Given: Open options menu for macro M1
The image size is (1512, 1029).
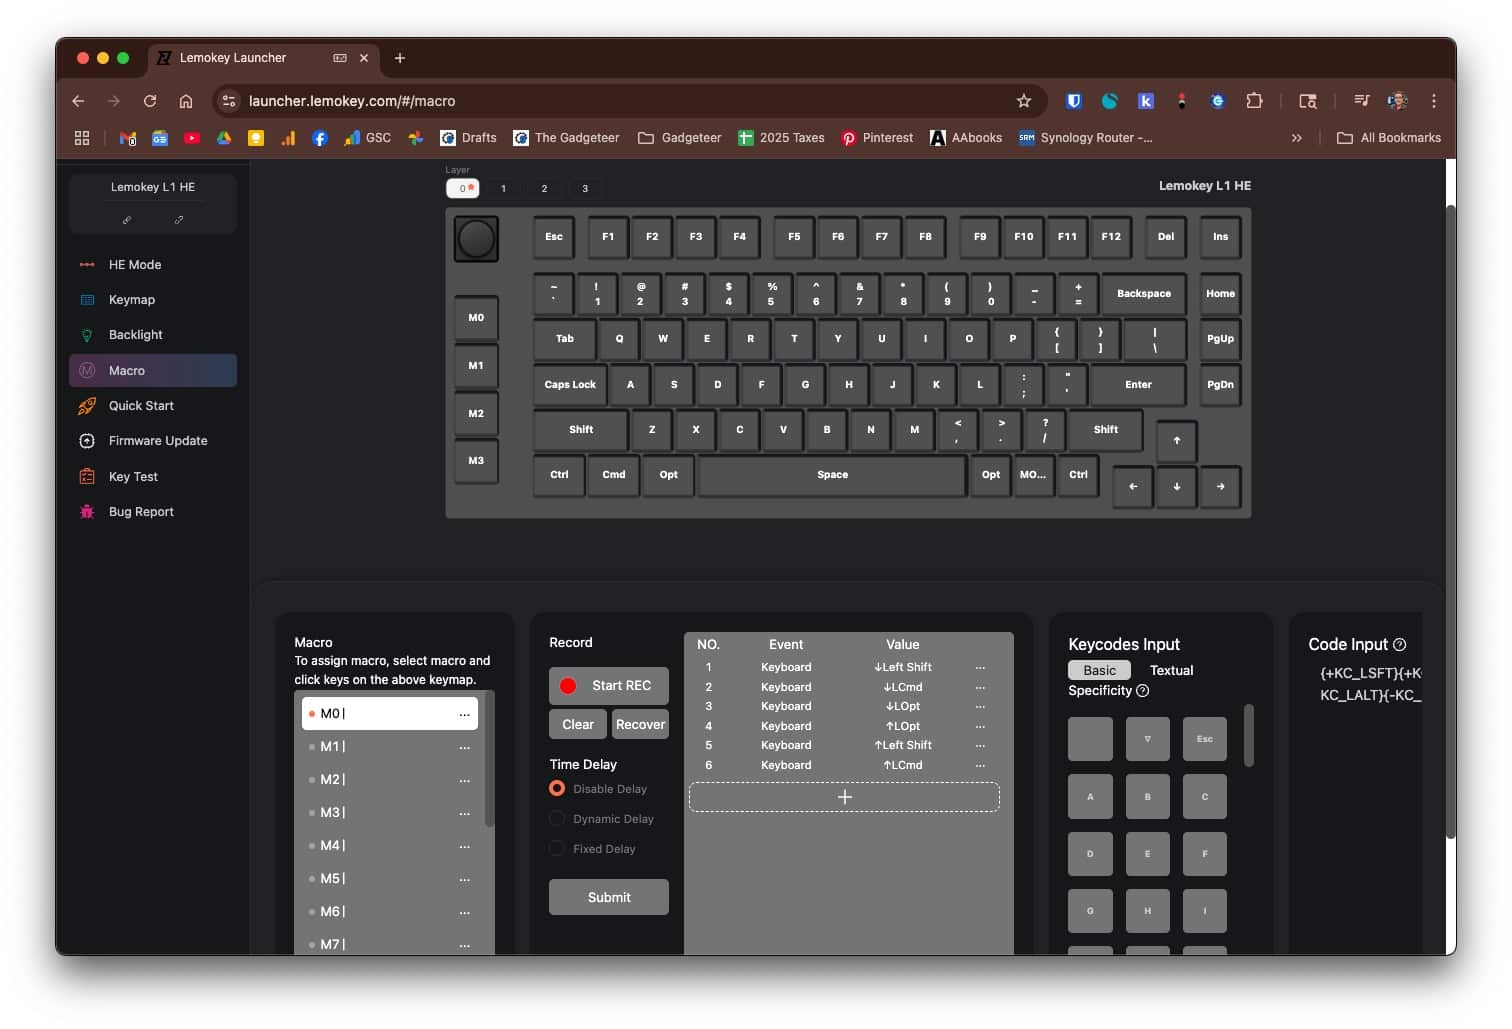Looking at the screenshot, I should tap(465, 748).
